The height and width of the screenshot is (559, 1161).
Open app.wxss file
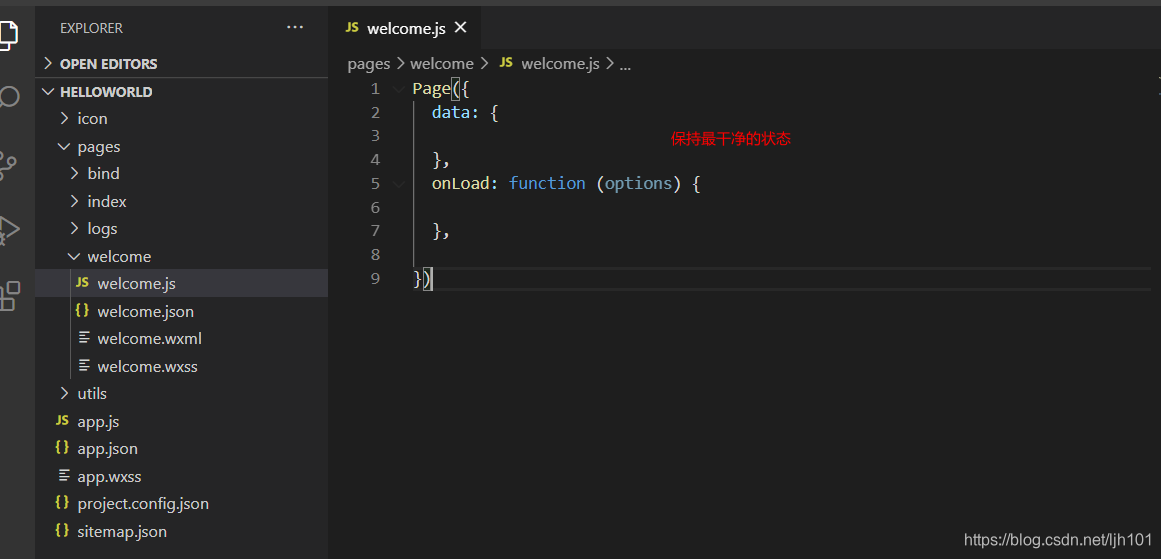click(181, 476)
